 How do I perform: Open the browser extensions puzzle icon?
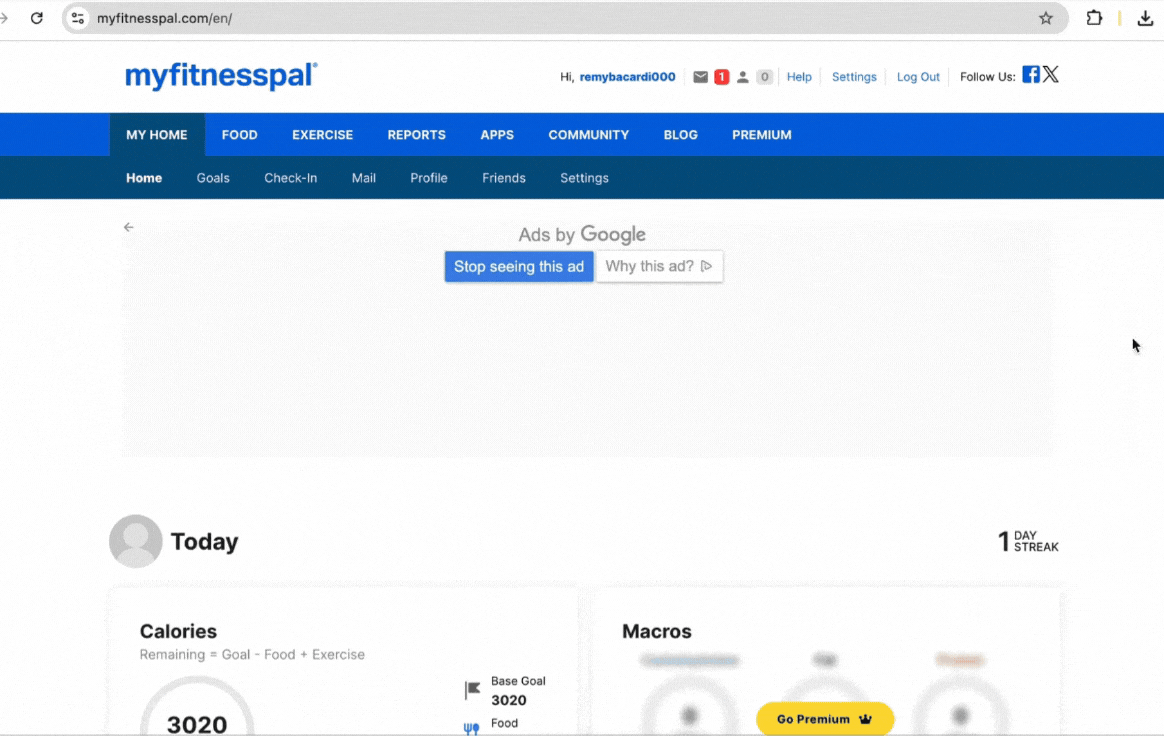1093,18
